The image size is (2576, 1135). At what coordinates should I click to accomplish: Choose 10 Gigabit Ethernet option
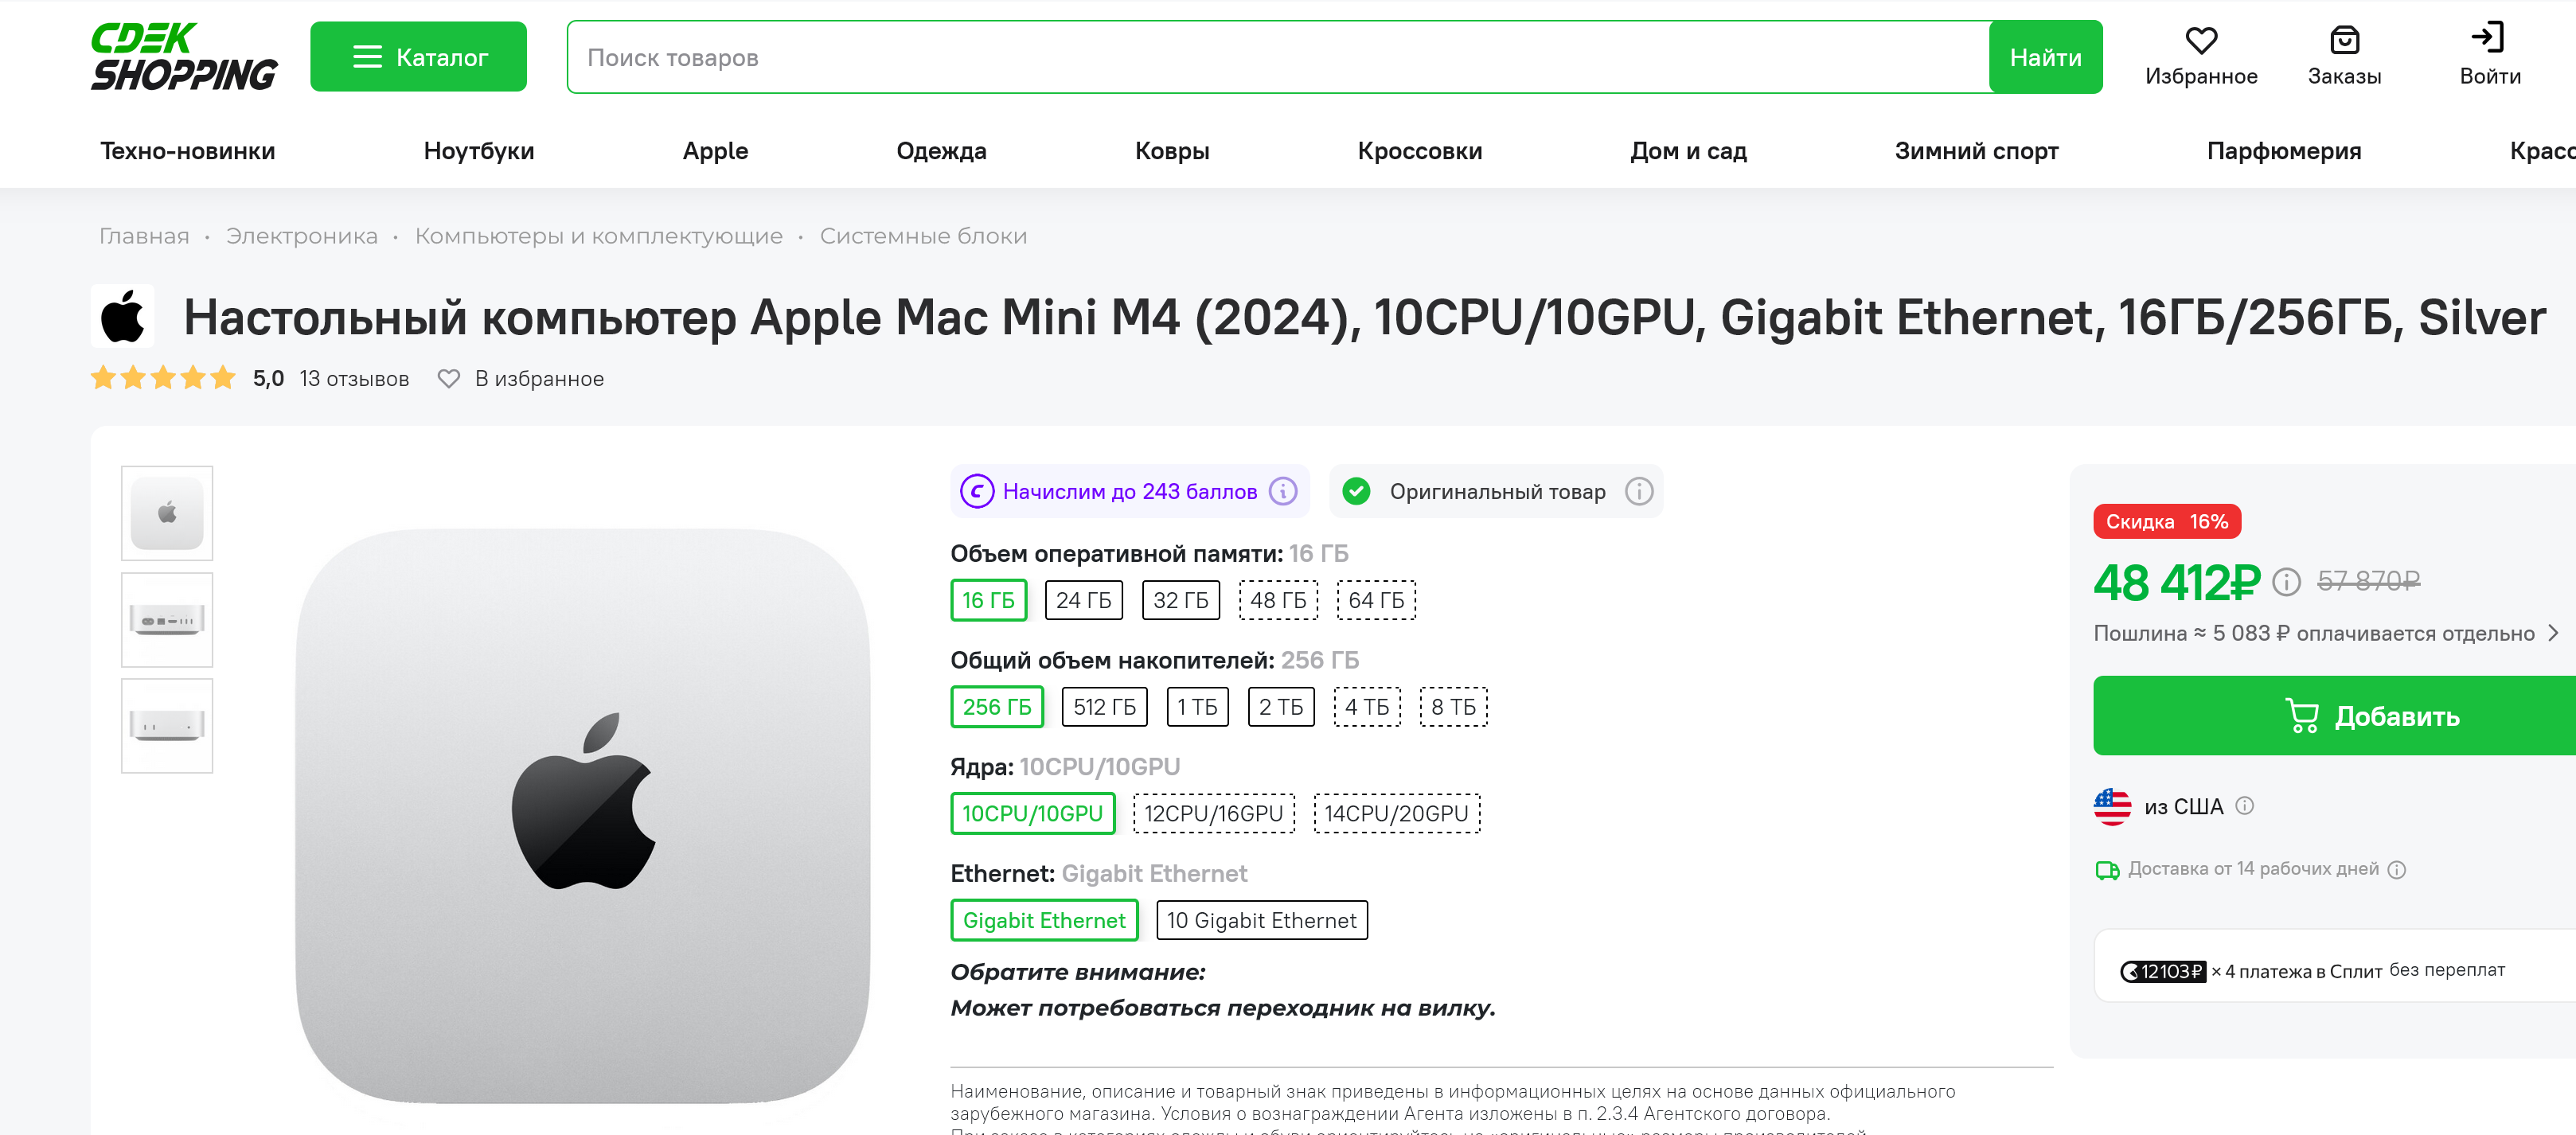1261,920
